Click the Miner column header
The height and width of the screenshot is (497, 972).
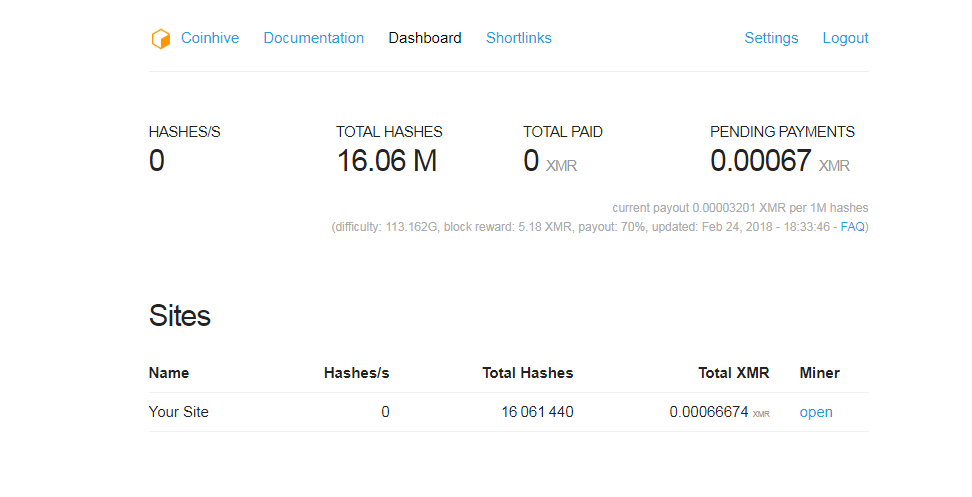(820, 373)
